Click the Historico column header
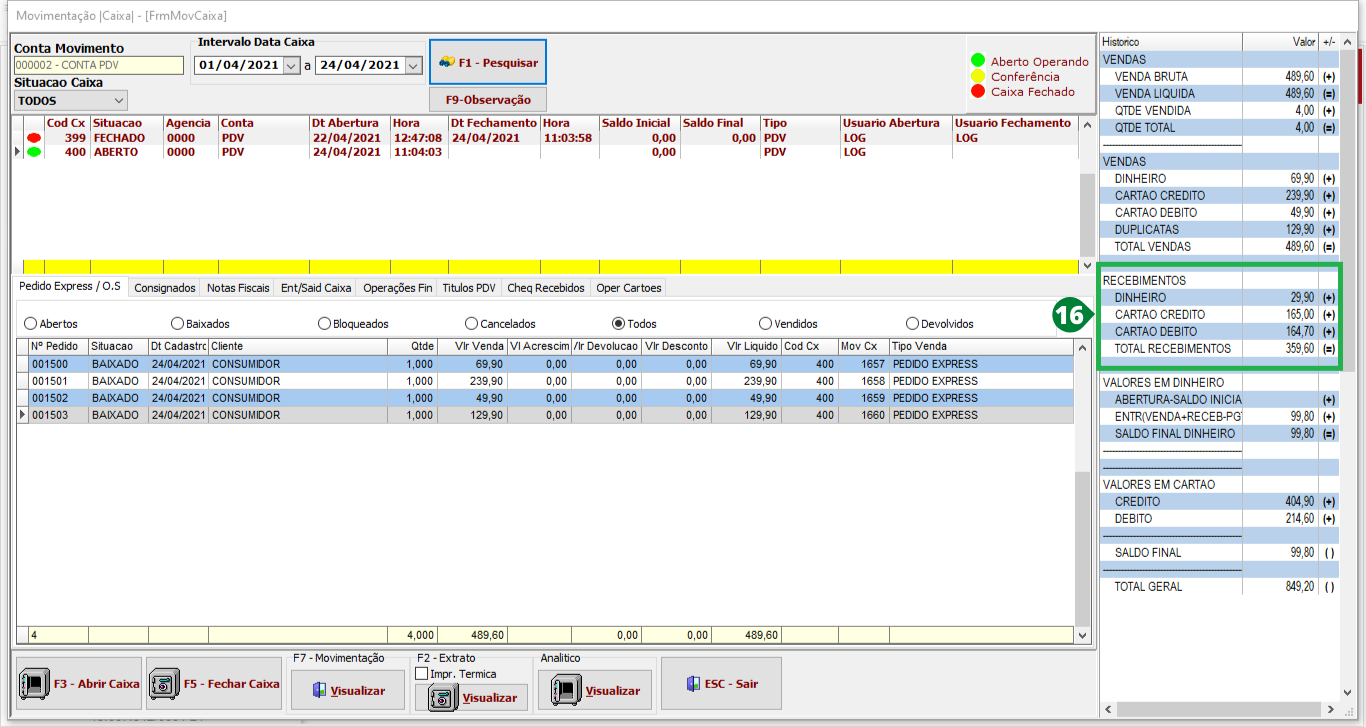This screenshot has height=727, width=1366. (1171, 42)
